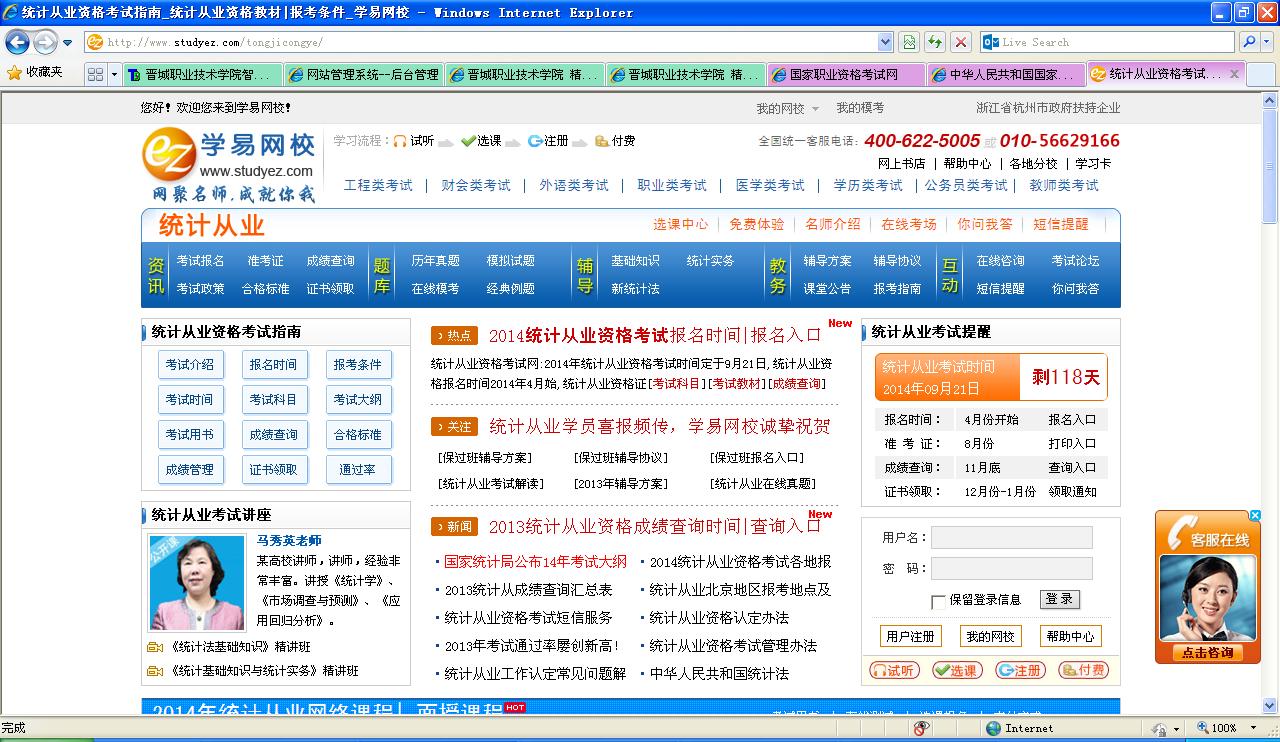Click the 选课 checkmark icon in 学习流程
The width and height of the screenshot is (1280, 742).
tap(467, 141)
